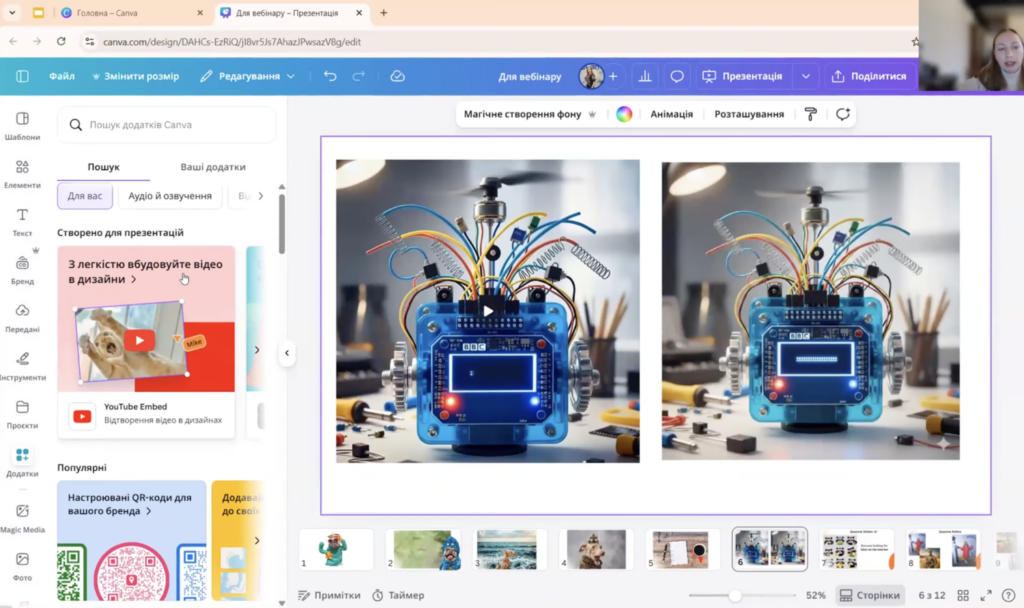The image size is (1024, 608).
Task: Open the Редагування mode dropdown
Action: point(248,76)
